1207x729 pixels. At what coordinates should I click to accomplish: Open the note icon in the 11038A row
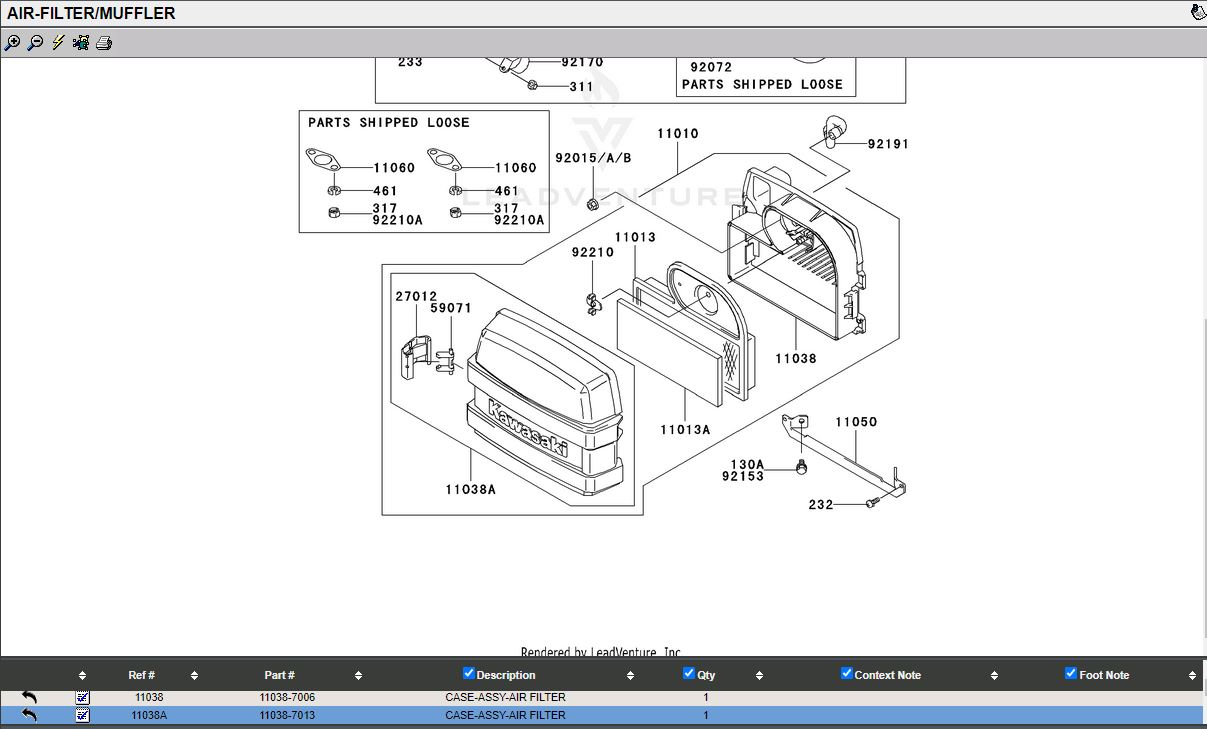click(82, 715)
